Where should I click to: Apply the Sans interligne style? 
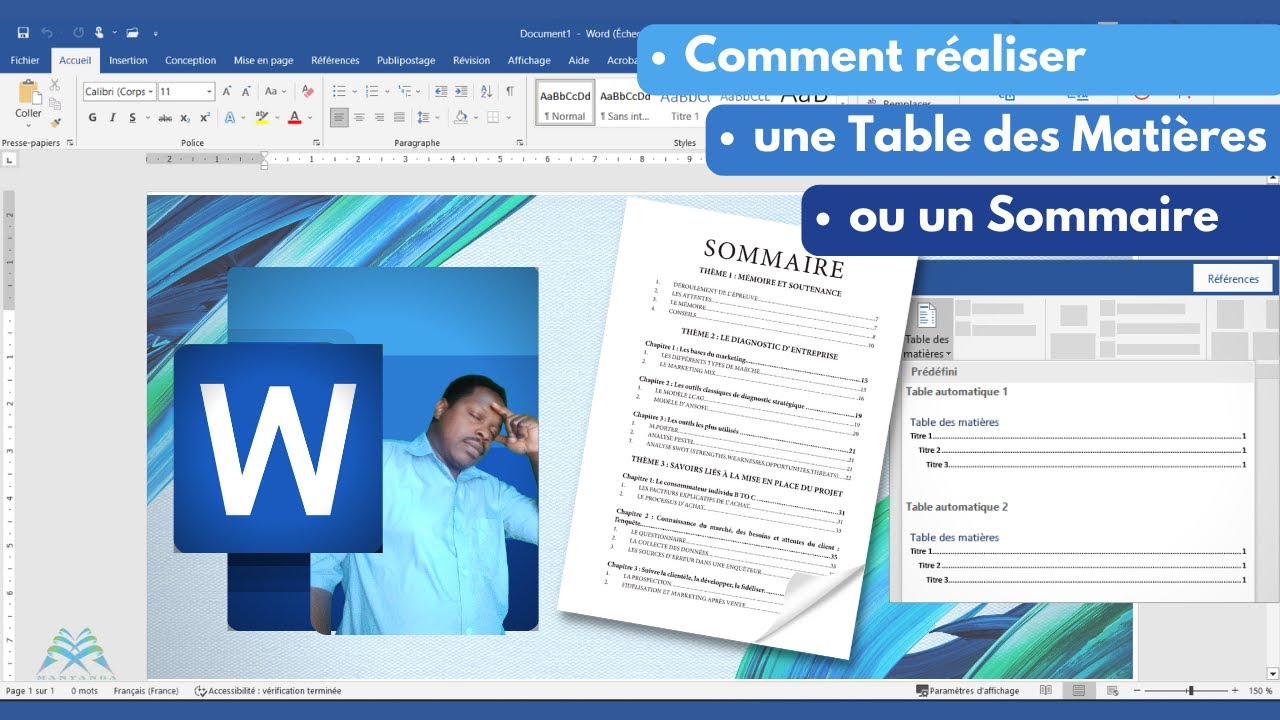tap(624, 104)
